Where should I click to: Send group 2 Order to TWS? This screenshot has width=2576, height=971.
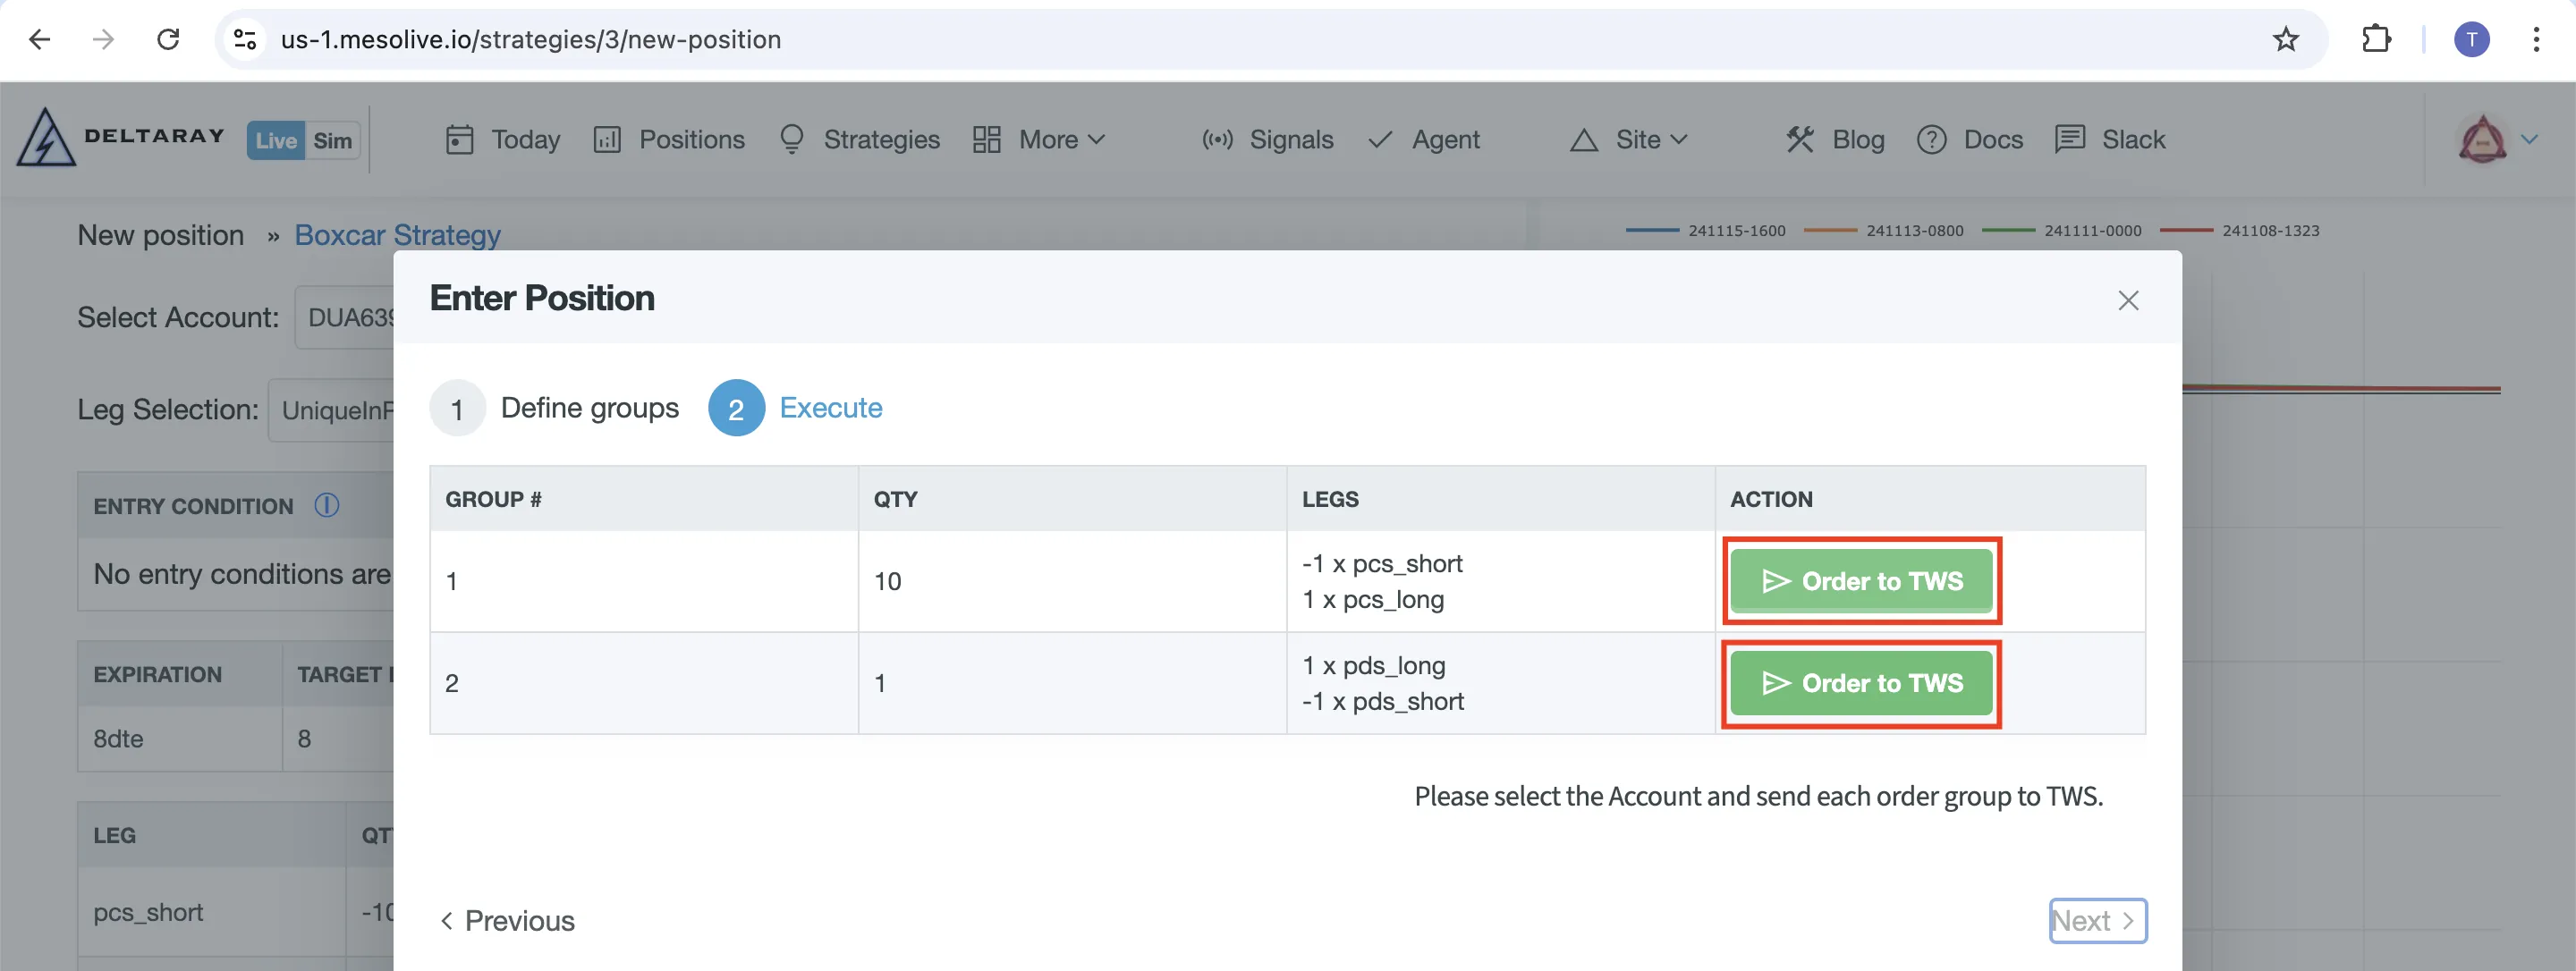[x=1860, y=682]
